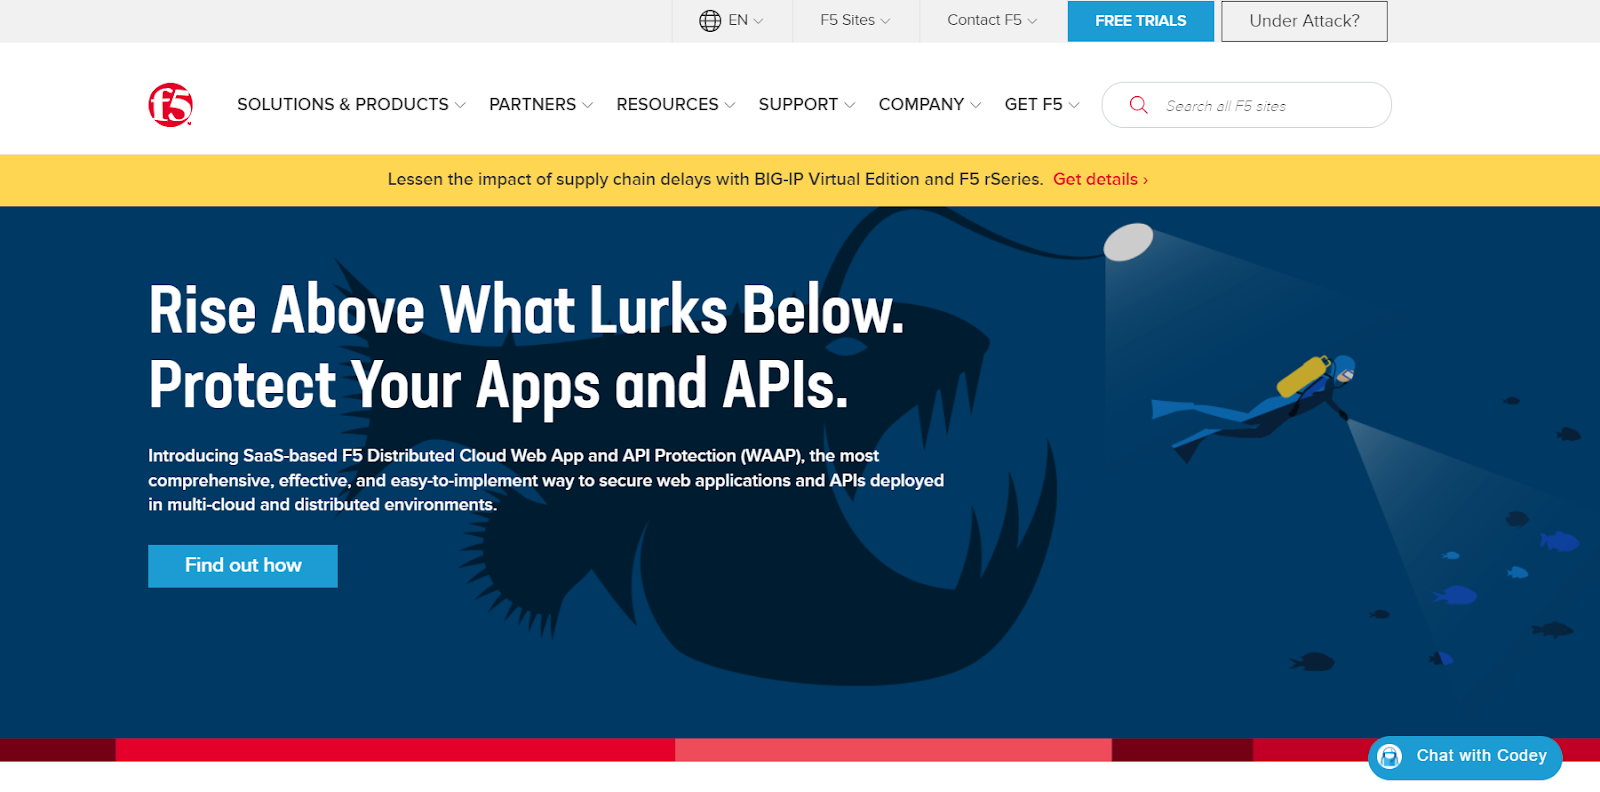The image size is (1600, 792).
Task: Expand the Get F5 menu chevron
Action: tap(1074, 105)
